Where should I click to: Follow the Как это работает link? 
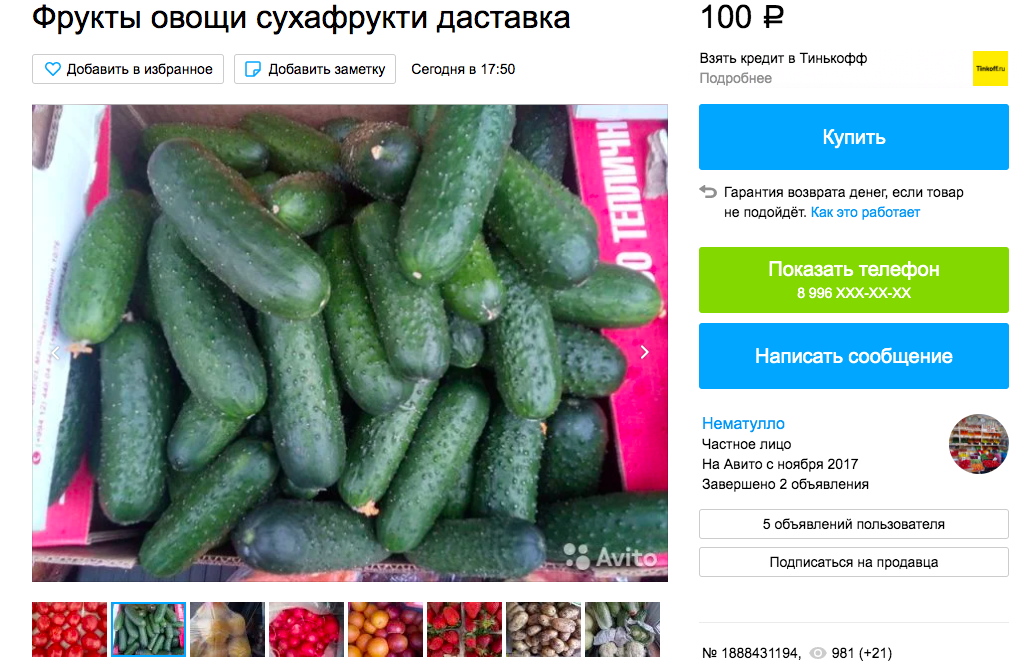tap(865, 212)
